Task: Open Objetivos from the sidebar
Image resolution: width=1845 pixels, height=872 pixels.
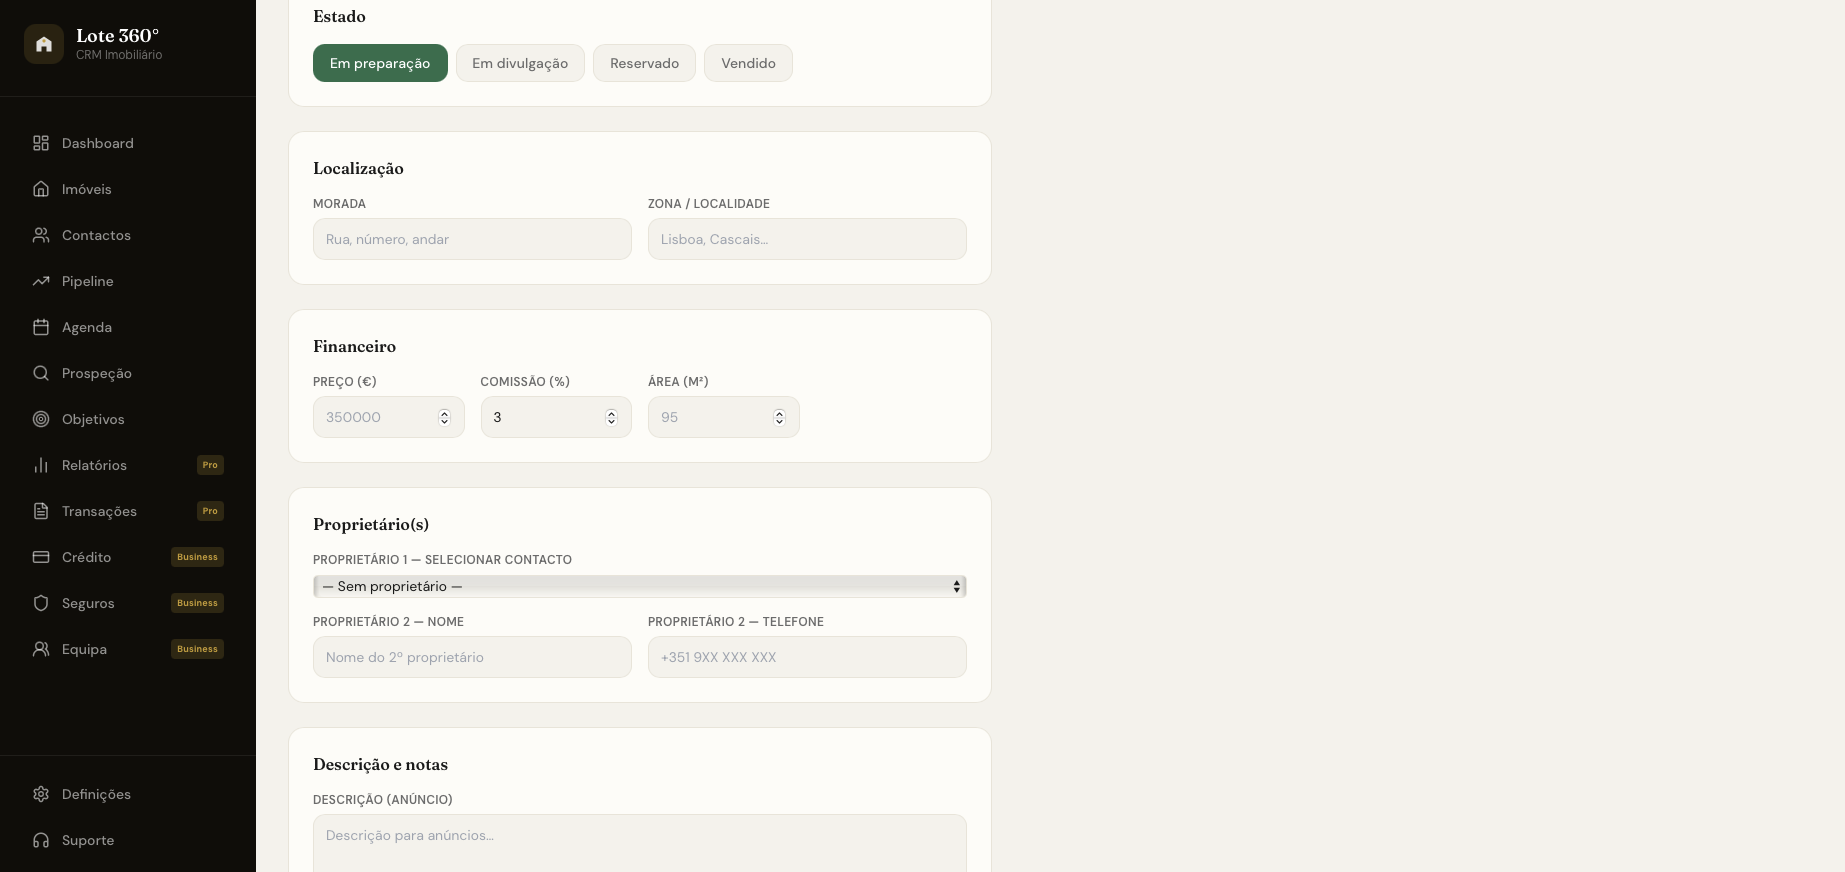Action: 128,419
